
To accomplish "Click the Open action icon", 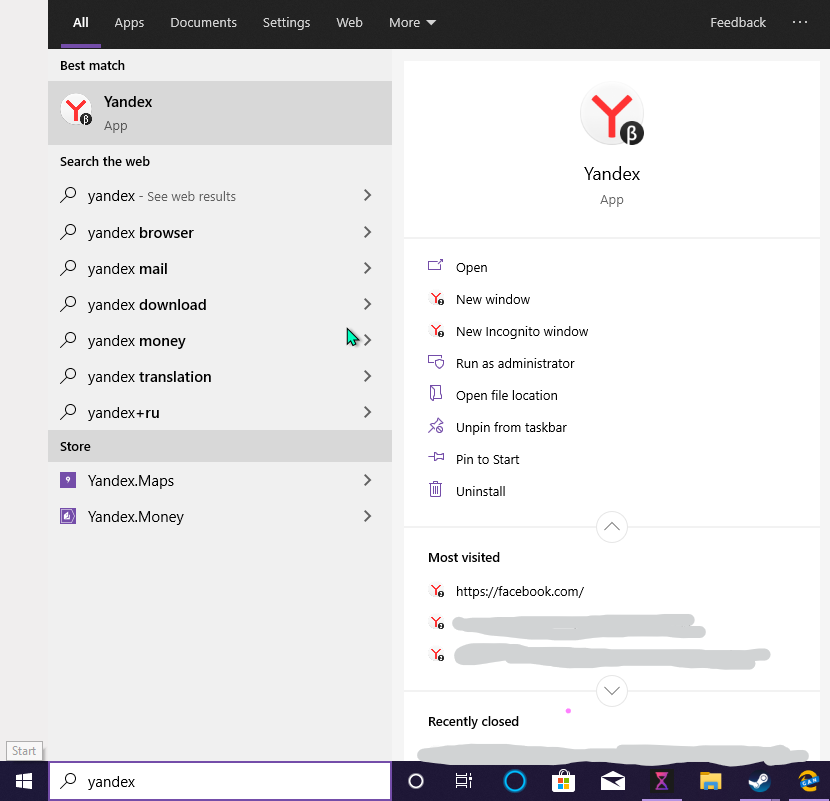I will coord(435,265).
